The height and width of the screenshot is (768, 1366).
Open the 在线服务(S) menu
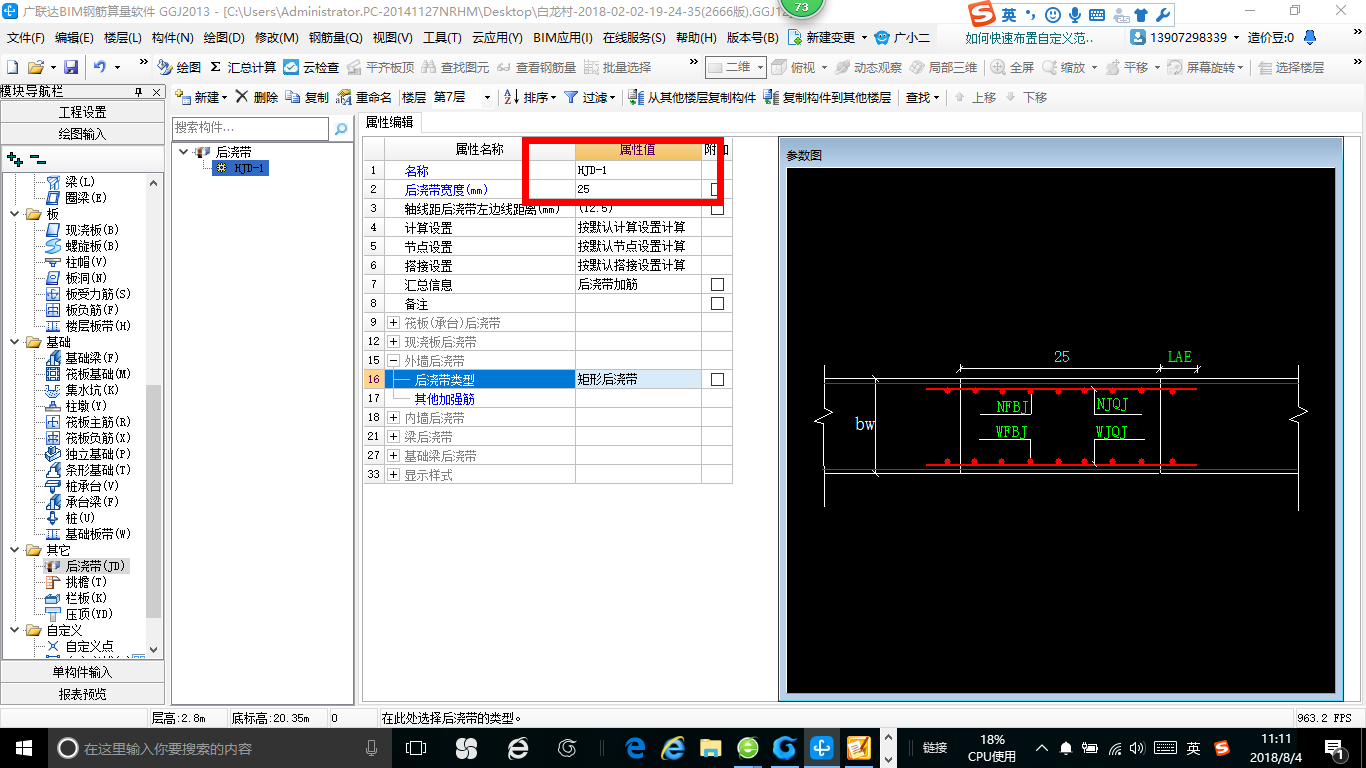coord(634,37)
